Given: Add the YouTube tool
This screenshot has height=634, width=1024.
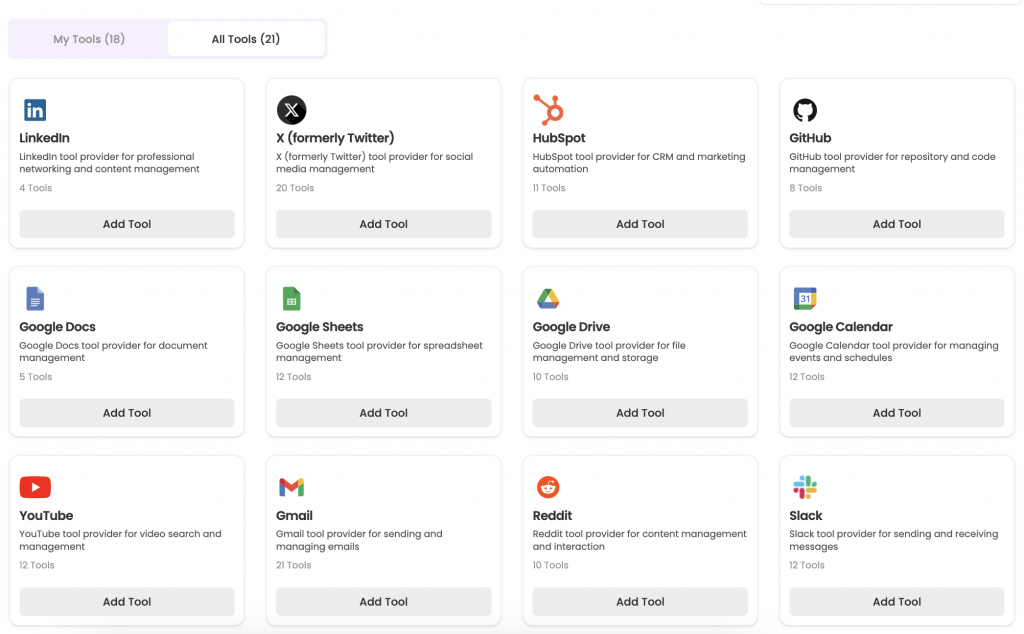Looking at the screenshot, I should [127, 601].
